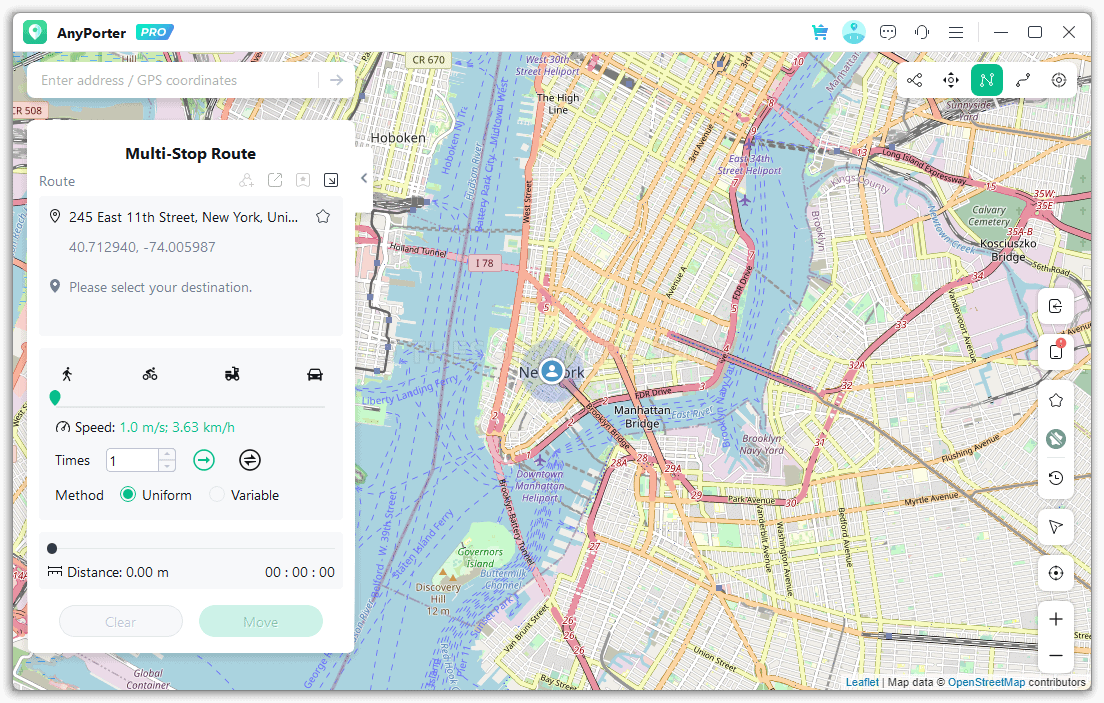
Task: Select the teleport mode share-node icon
Action: click(x=915, y=80)
